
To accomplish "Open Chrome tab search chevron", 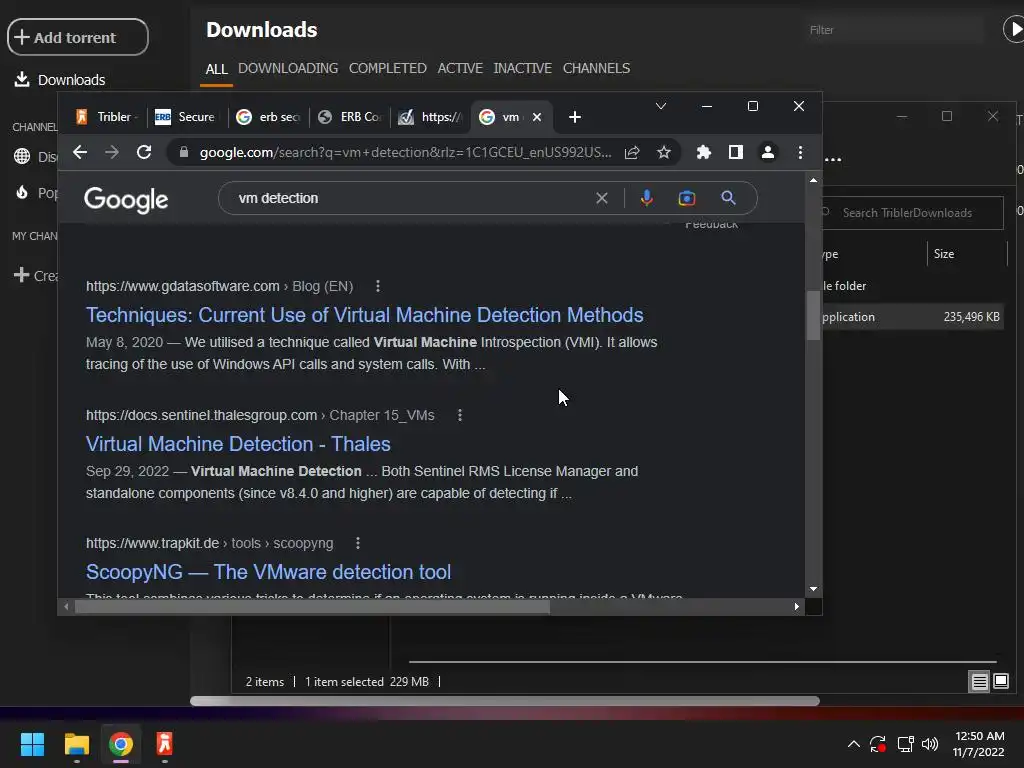I will pyautogui.click(x=661, y=106).
